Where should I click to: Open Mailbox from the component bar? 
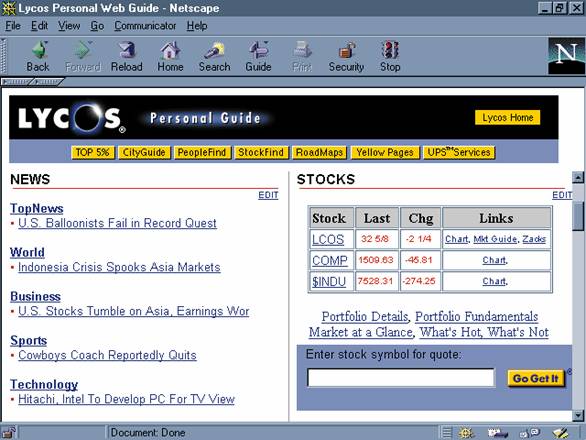[x=497, y=433]
